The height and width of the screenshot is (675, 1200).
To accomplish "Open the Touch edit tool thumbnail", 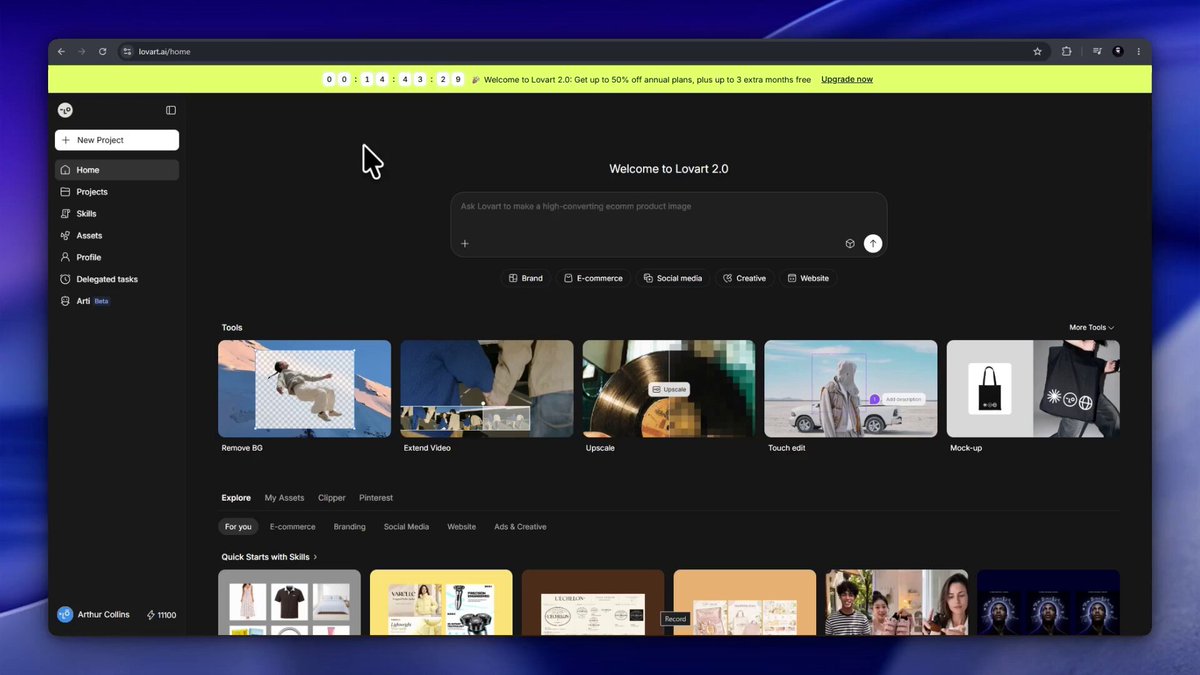I will tap(851, 389).
